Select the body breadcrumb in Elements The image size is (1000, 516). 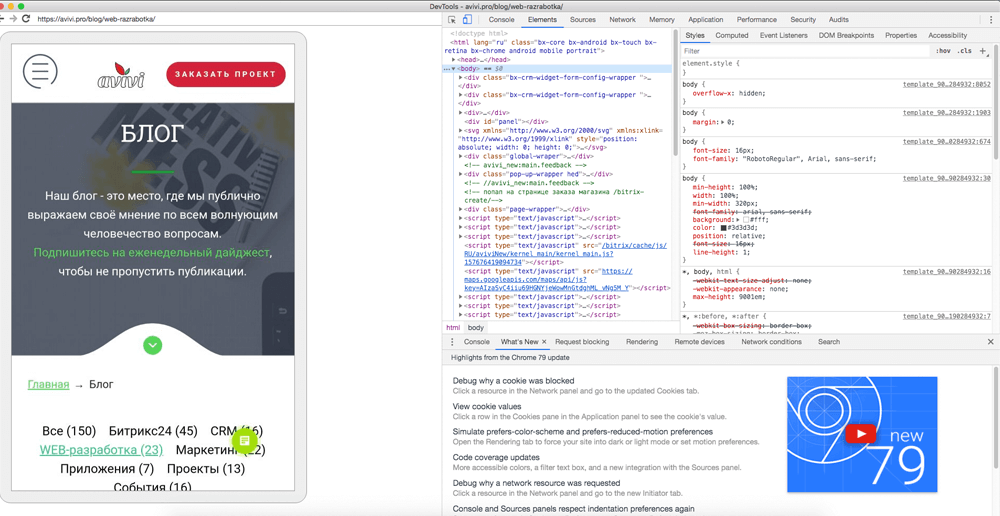(x=476, y=327)
